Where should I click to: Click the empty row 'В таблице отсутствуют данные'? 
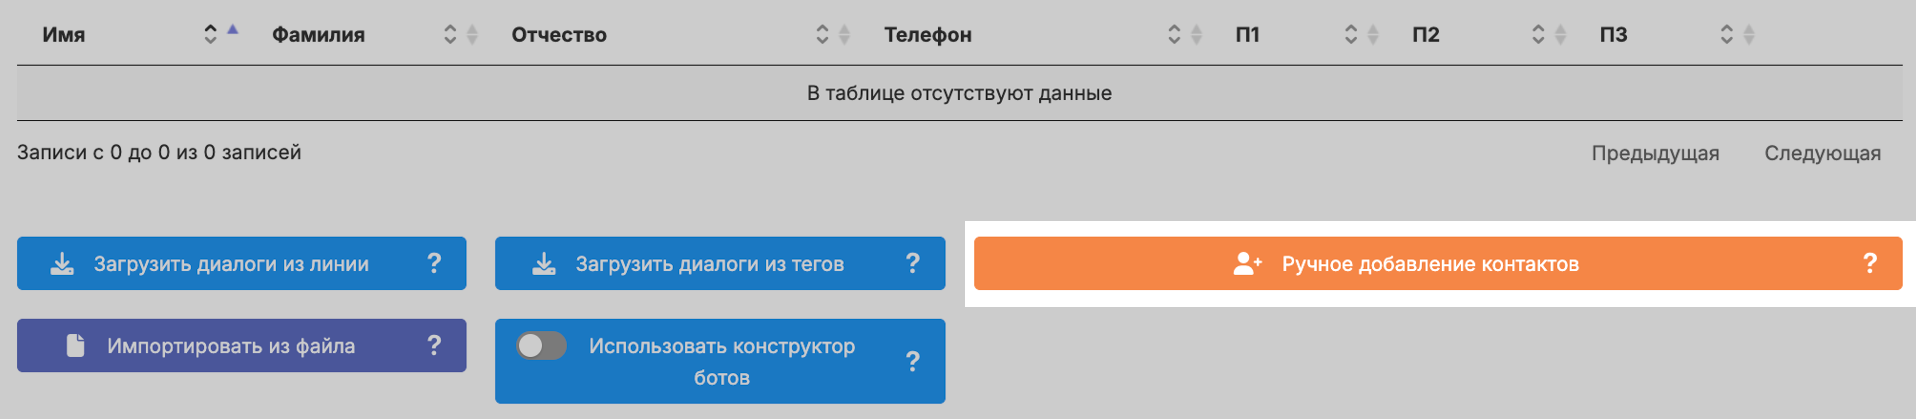click(x=959, y=93)
